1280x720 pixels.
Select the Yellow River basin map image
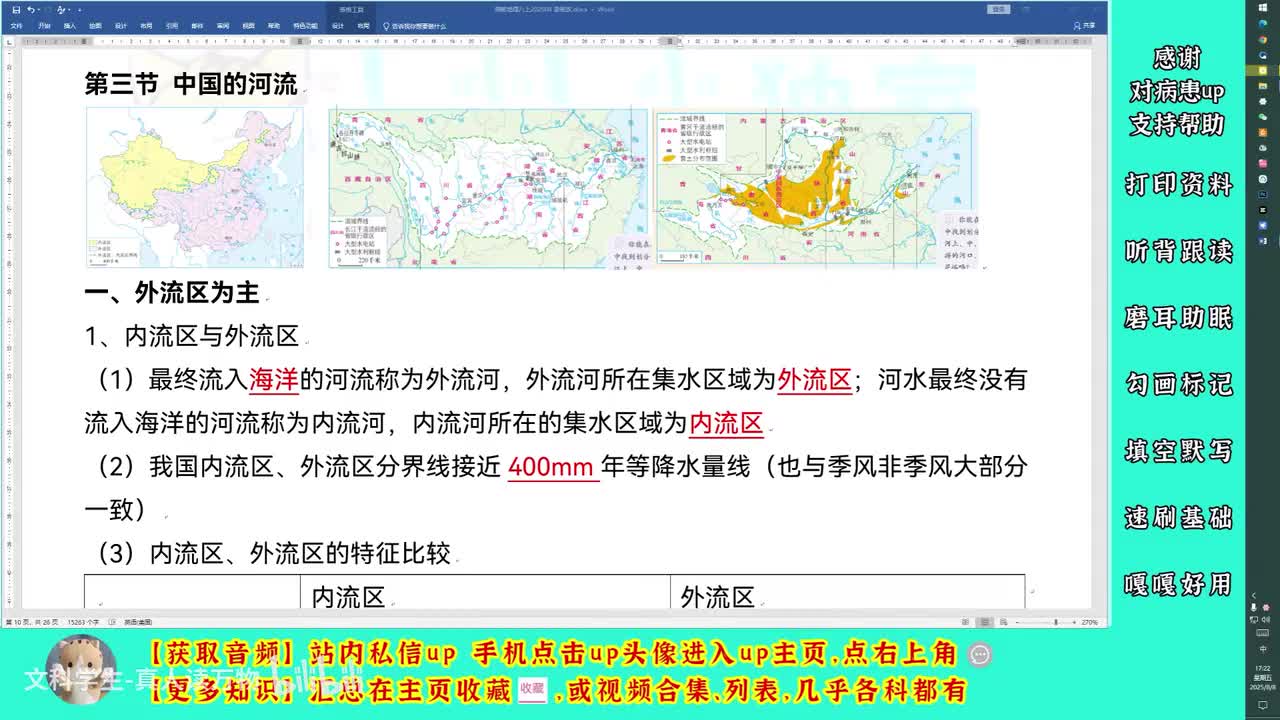(817, 189)
